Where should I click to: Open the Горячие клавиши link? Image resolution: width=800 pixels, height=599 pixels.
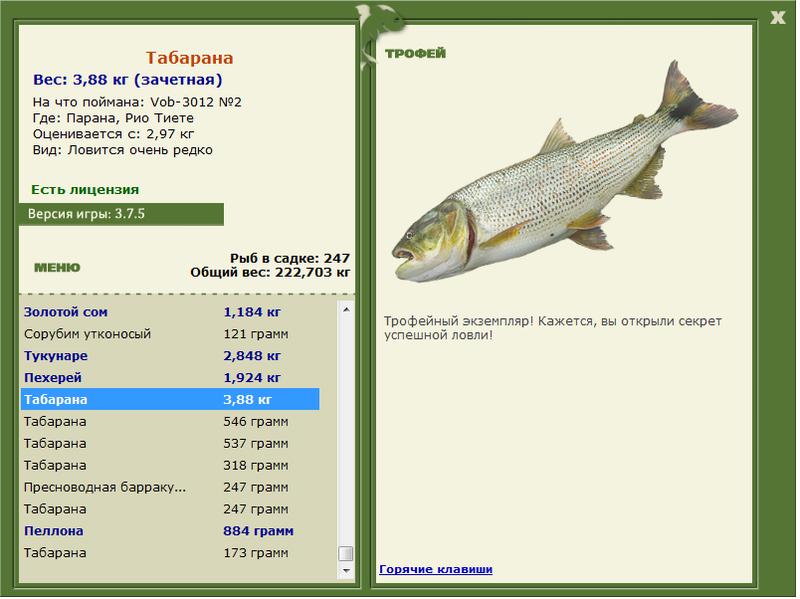click(435, 569)
